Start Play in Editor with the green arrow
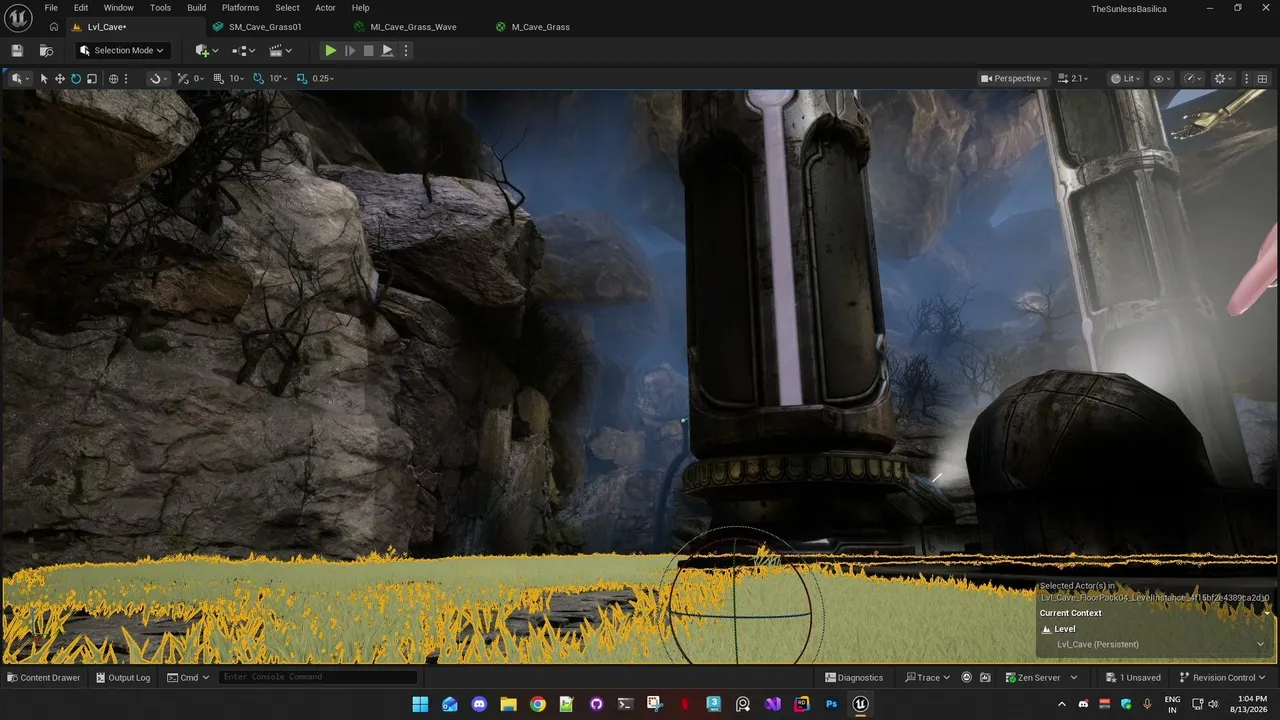 click(330, 51)
